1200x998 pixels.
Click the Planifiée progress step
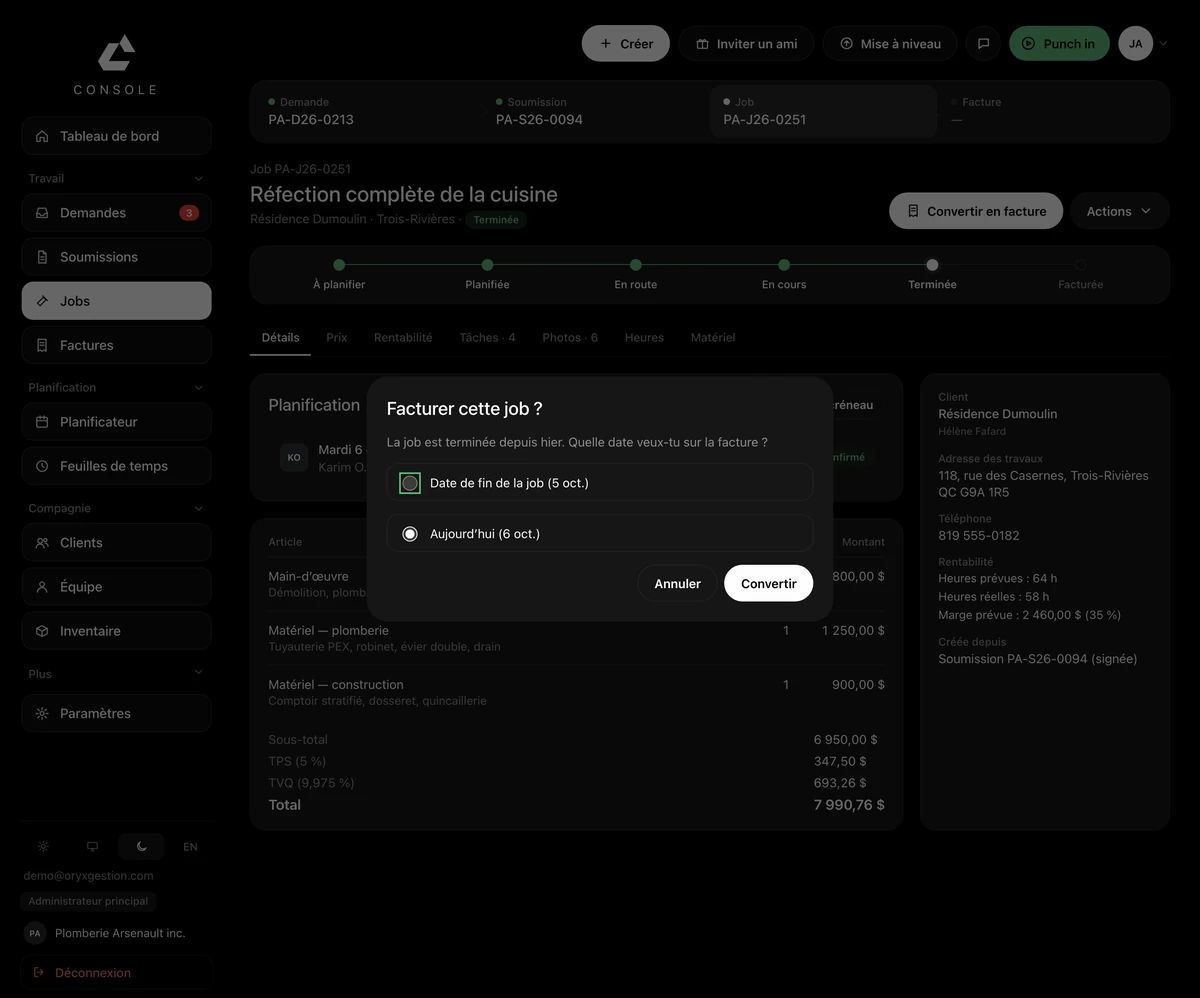point(487,274)
